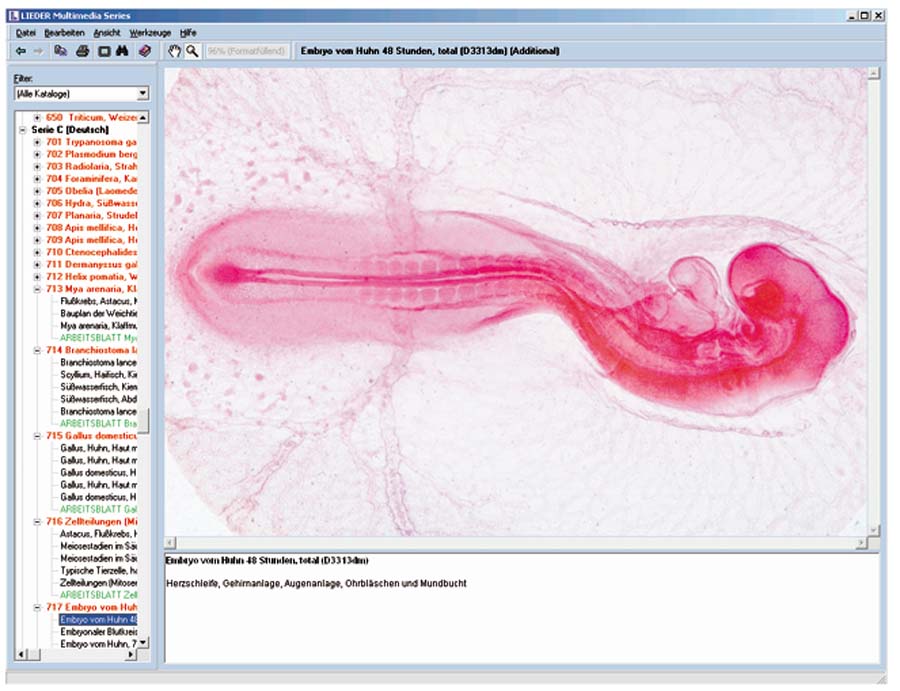Screen dimensions: 900x691
Task: Click the tree panel vertical scrollbar thumb
Action: (143, 420)
